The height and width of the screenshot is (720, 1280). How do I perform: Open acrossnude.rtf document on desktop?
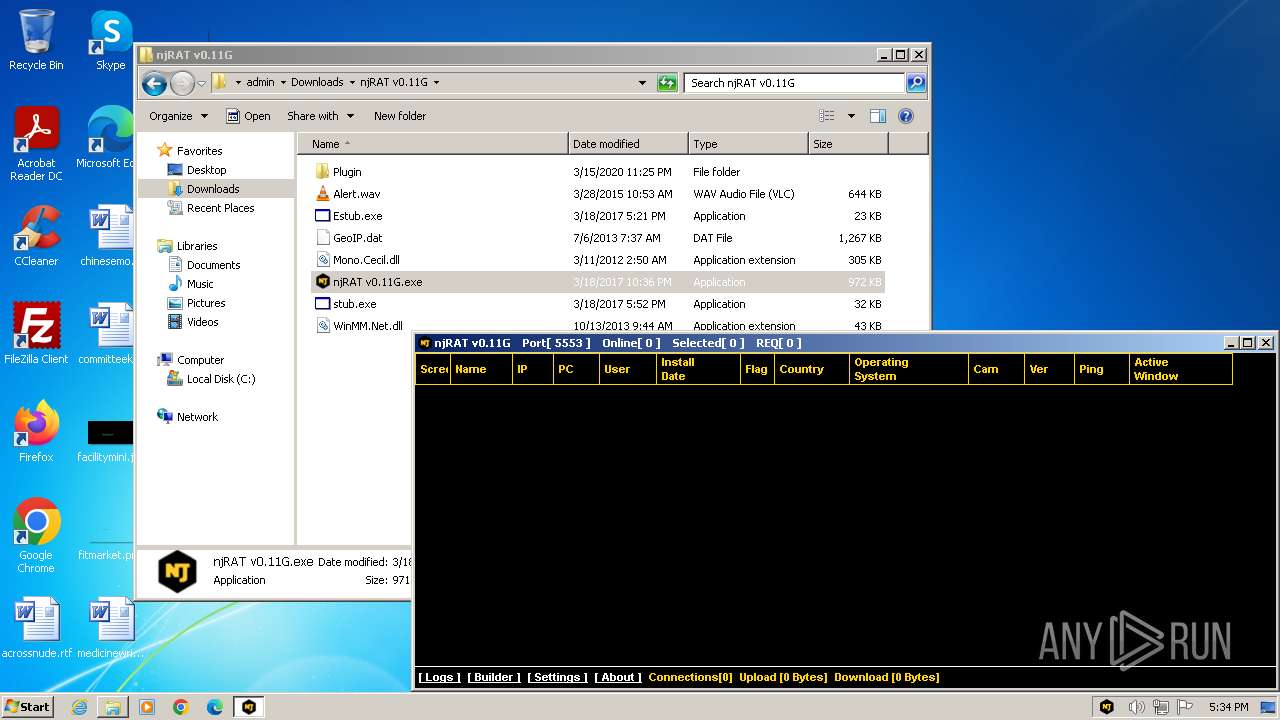coord(36,628)
